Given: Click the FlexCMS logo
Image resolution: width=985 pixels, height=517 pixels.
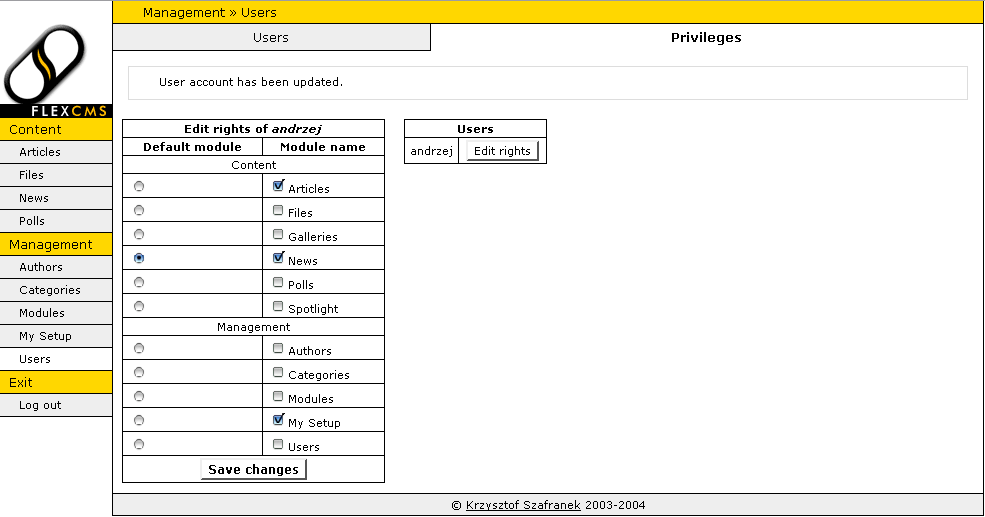Looking at the screenshot, I should point(56,70).
